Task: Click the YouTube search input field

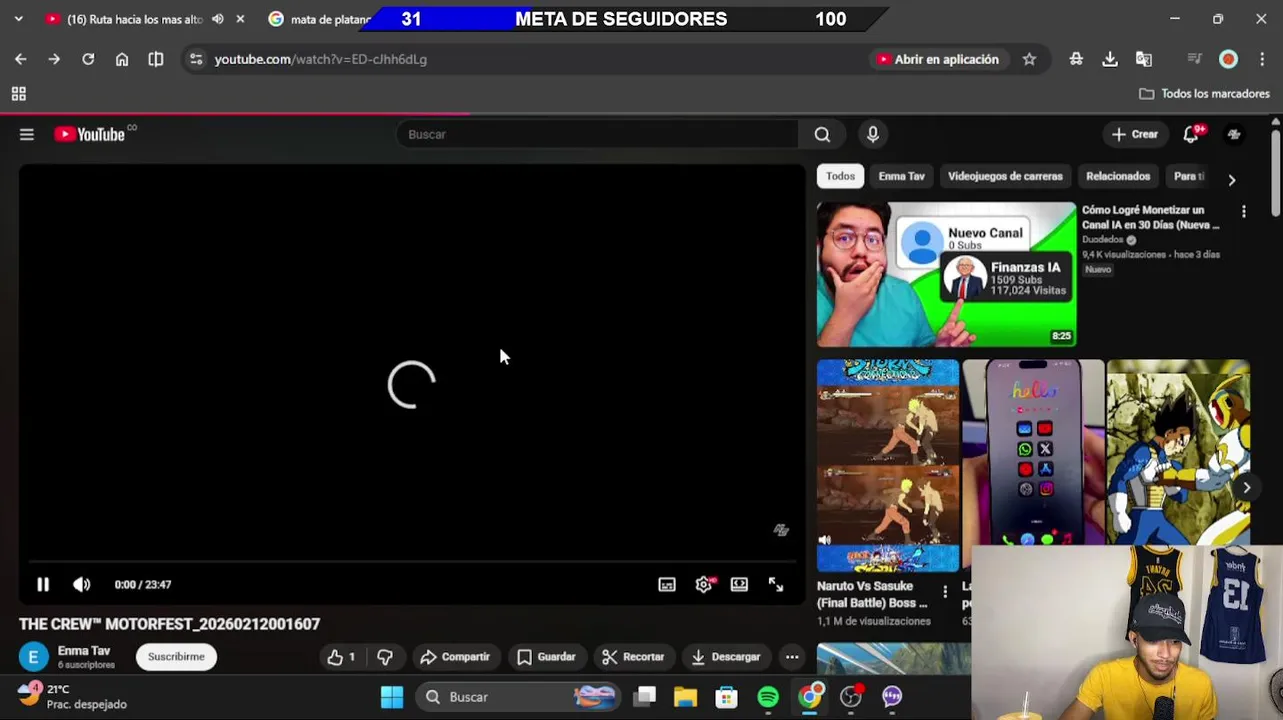Action: tap(598, 134)
